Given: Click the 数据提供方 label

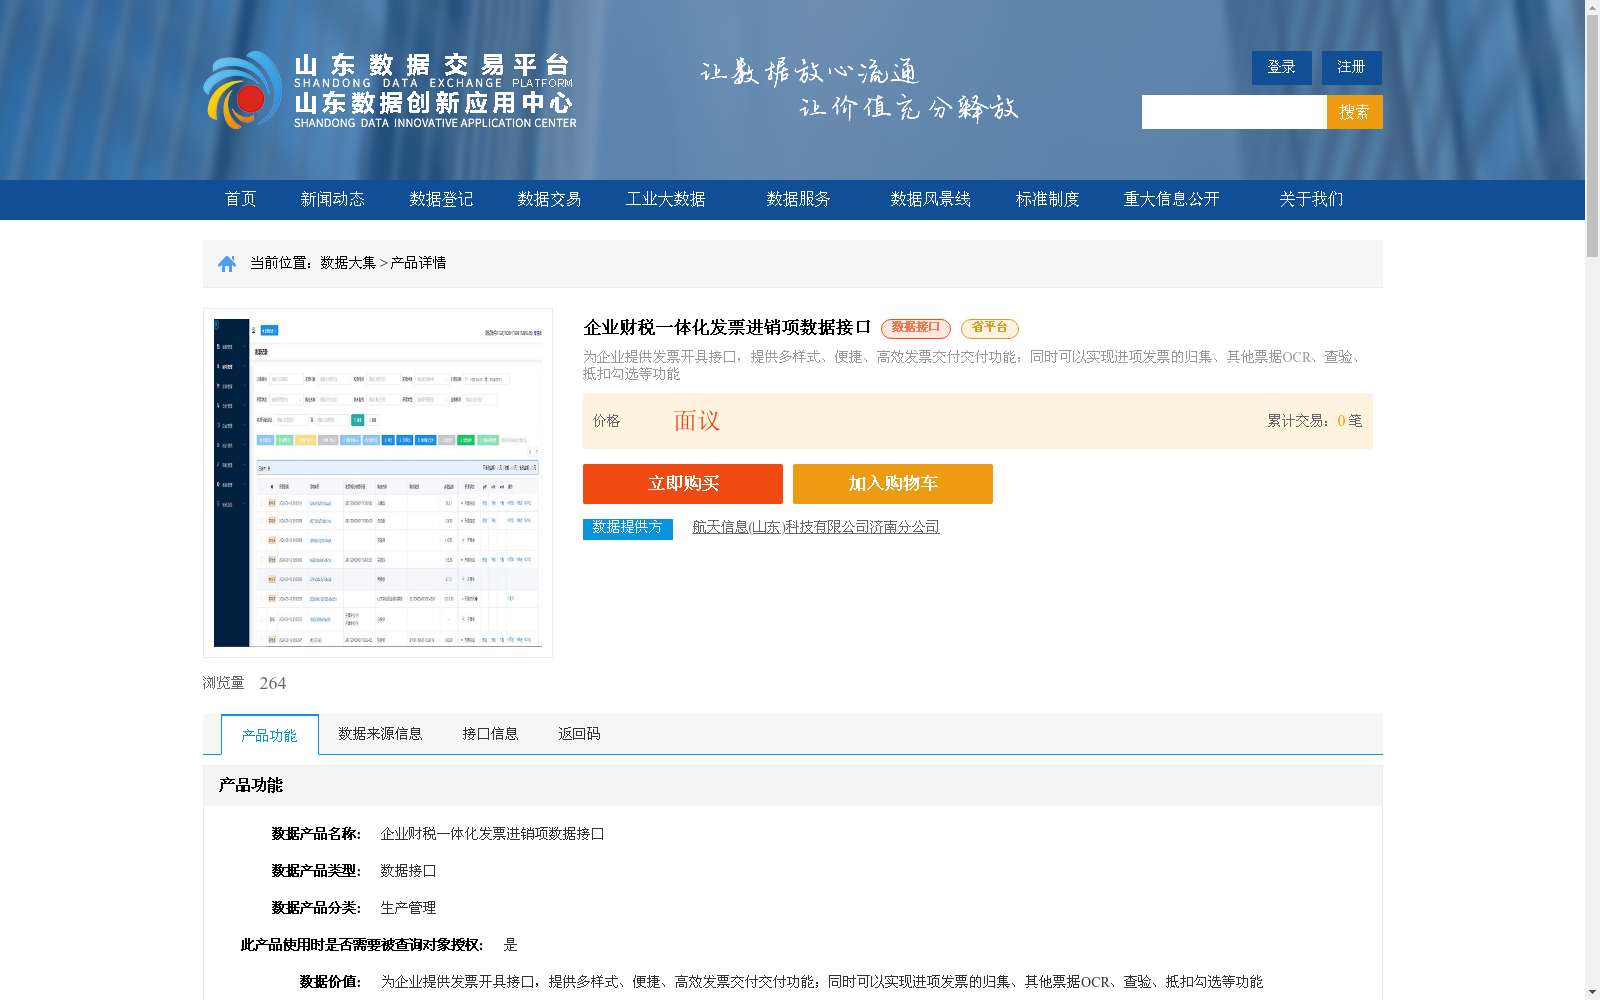Looking at the screenshot, I should tap(628, 528).
